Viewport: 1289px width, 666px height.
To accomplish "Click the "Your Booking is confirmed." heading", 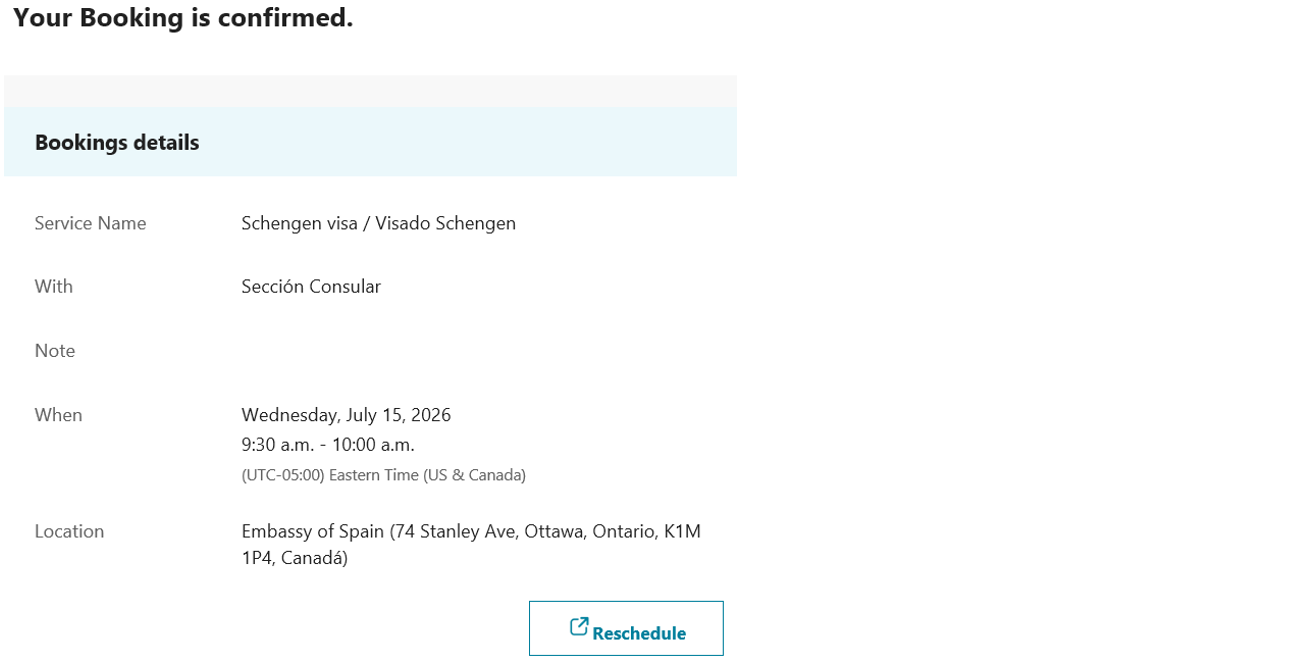I will point(183,18).
